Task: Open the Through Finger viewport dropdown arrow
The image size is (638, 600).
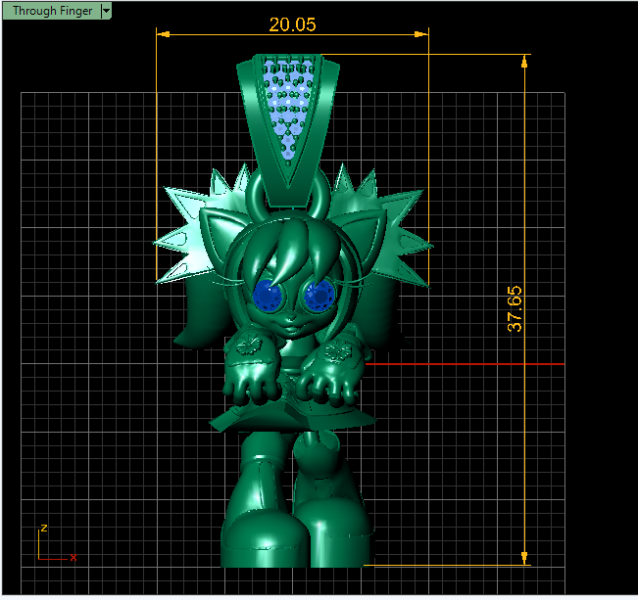Action: tap(106, 11)
